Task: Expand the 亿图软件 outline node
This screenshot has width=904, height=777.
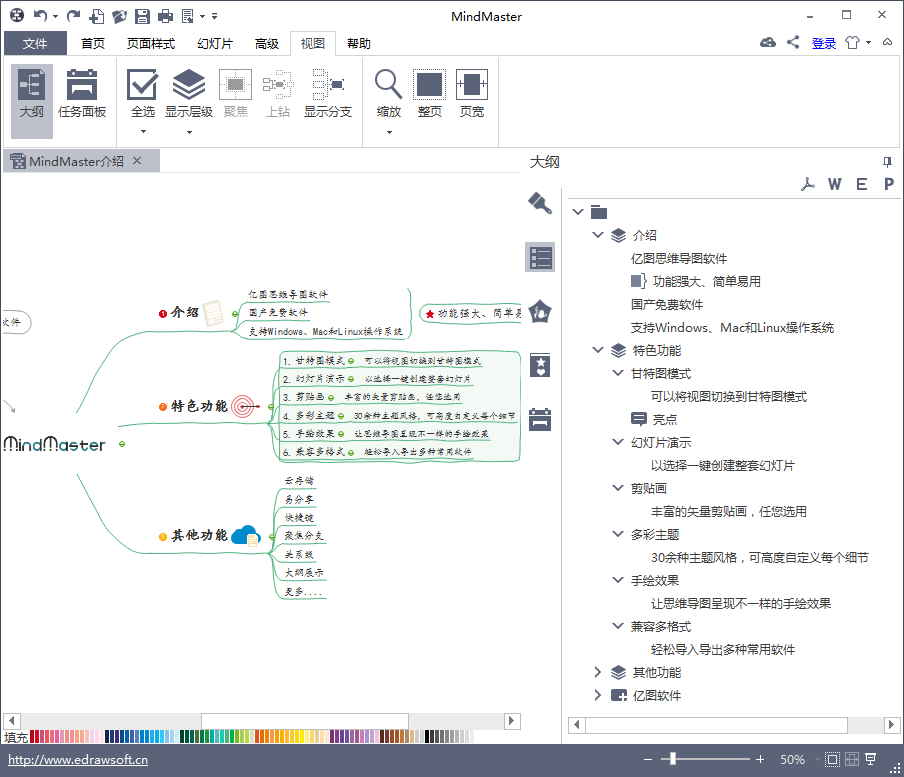Action: 598,695
